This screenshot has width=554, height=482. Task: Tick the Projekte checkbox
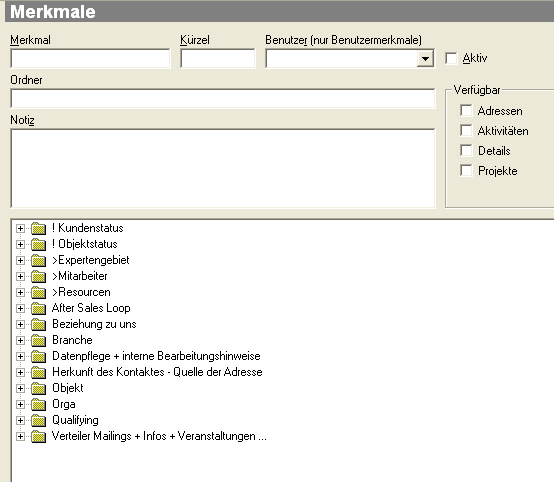(466, 171)
